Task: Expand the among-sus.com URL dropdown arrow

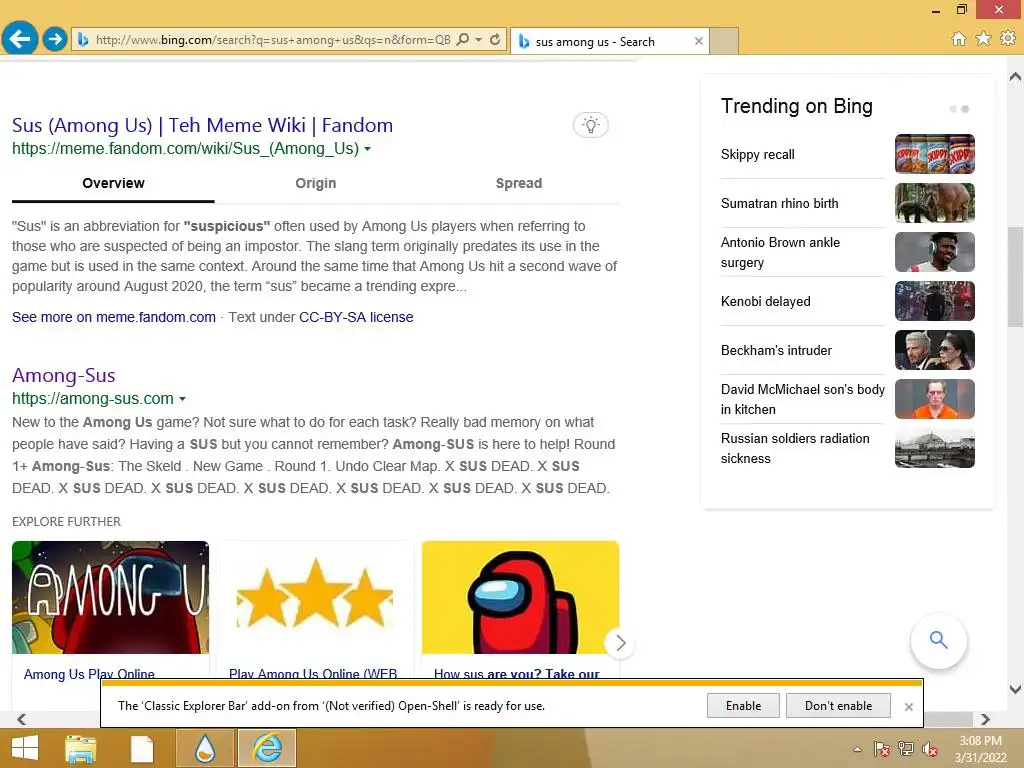Action: pyautogui.click(x=182, y=399)
